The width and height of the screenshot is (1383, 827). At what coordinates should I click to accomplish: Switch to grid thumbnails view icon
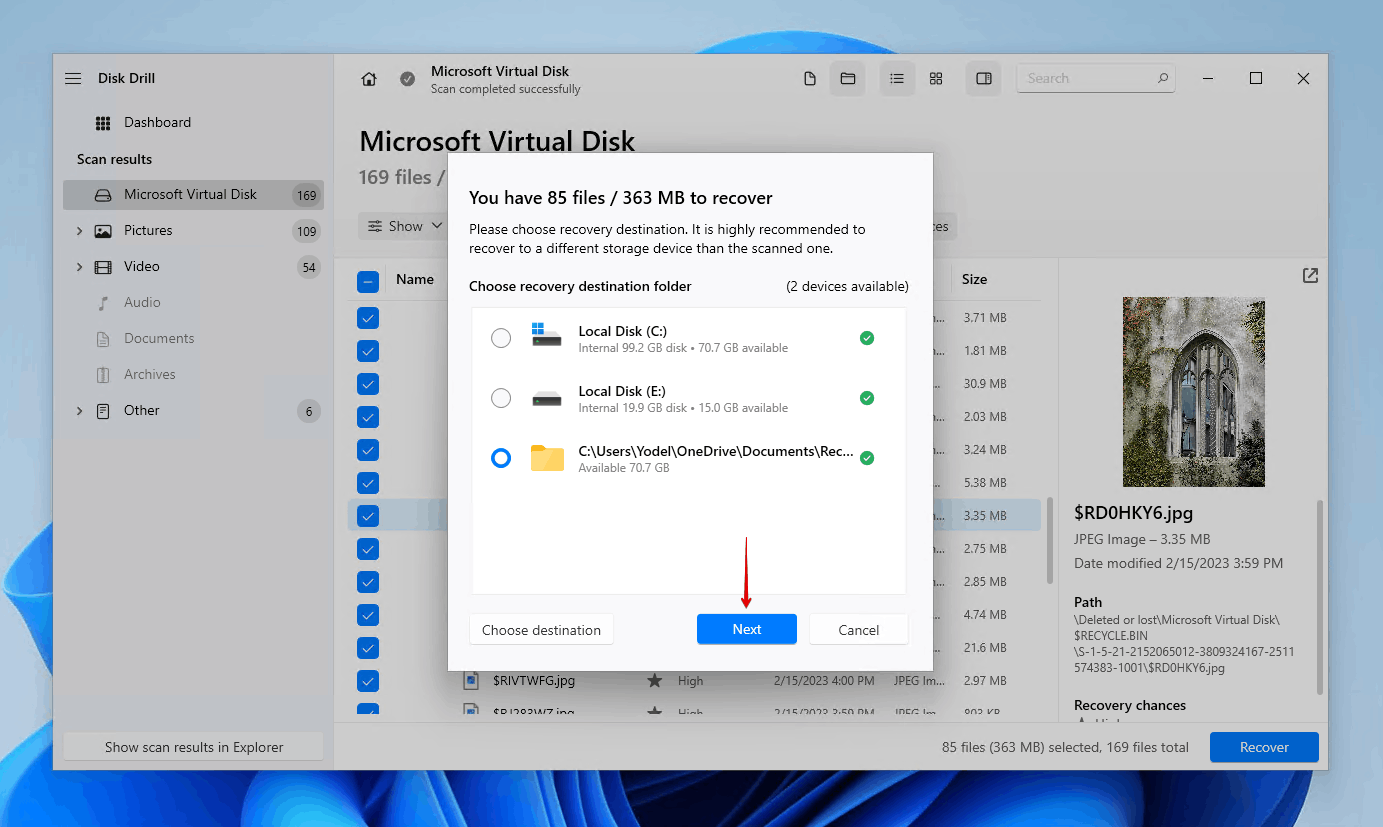click(936, 78)
